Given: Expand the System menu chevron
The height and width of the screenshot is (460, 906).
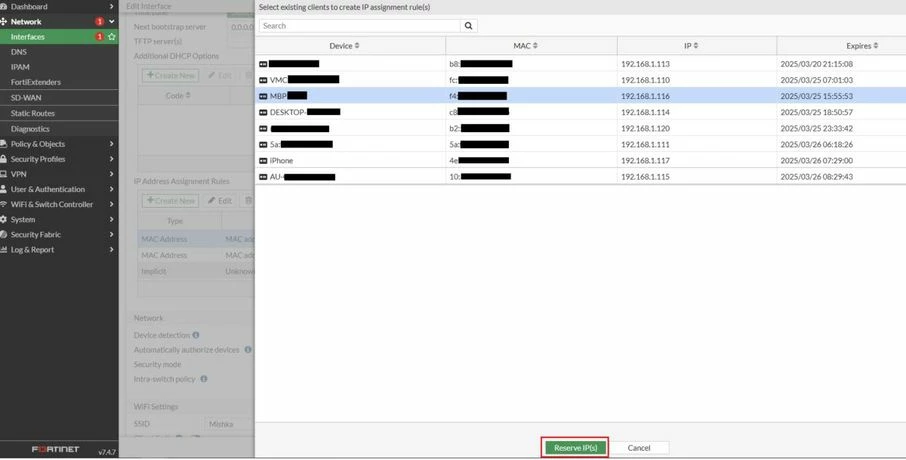Looking at the screenshot, I should [x=112, y=220].
